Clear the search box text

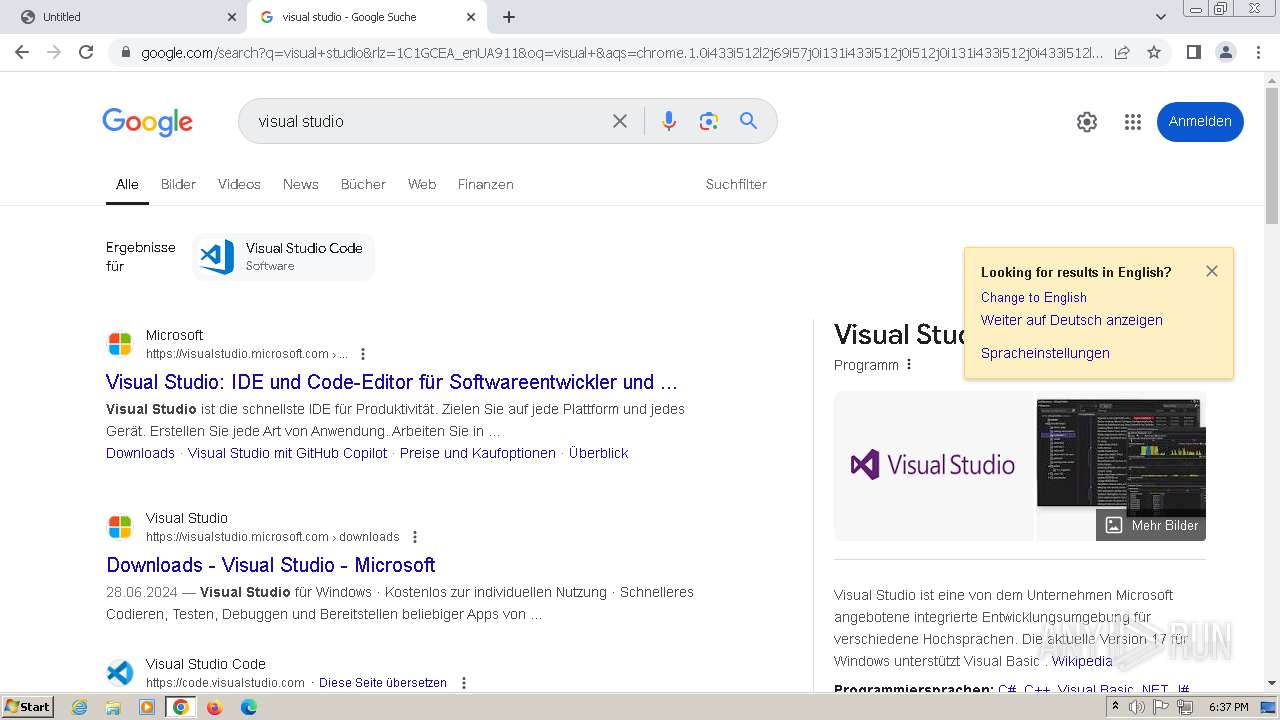(x=620, y=121)
